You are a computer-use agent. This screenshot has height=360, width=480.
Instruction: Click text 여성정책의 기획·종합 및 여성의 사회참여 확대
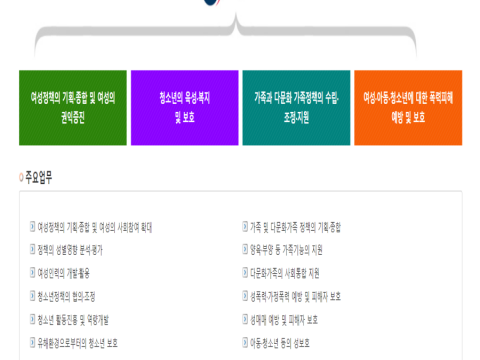95,227
